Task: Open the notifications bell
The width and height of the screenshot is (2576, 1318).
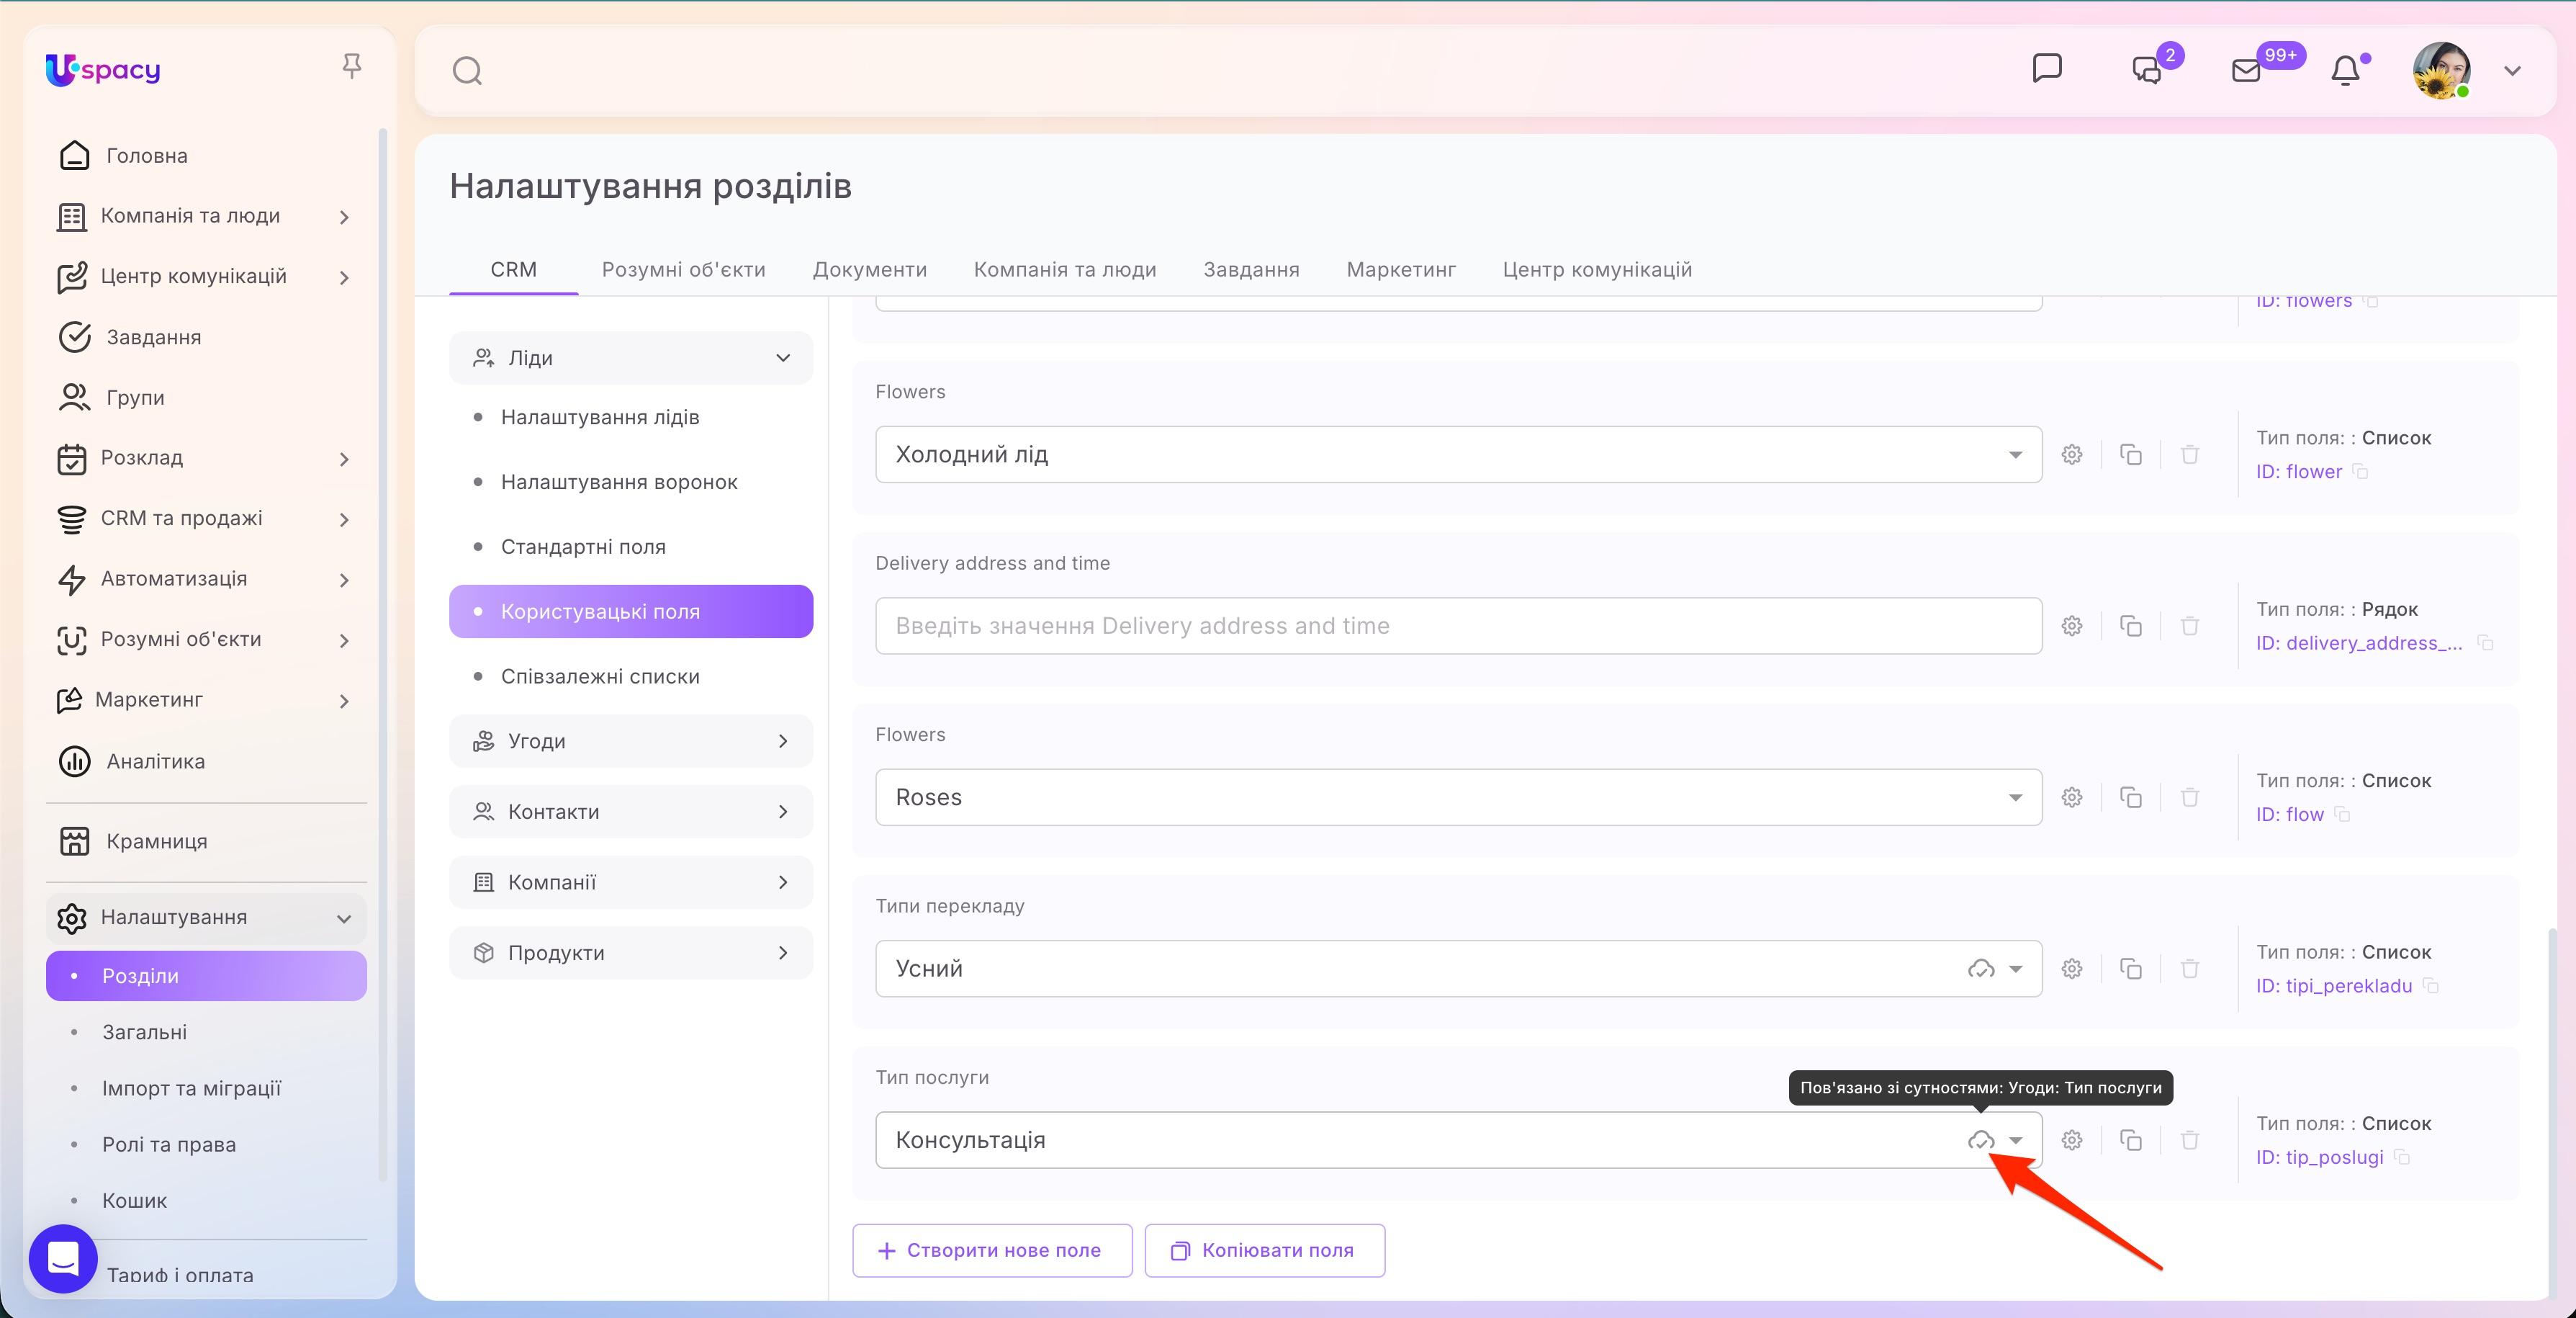Action: [x=2345, y=70]
